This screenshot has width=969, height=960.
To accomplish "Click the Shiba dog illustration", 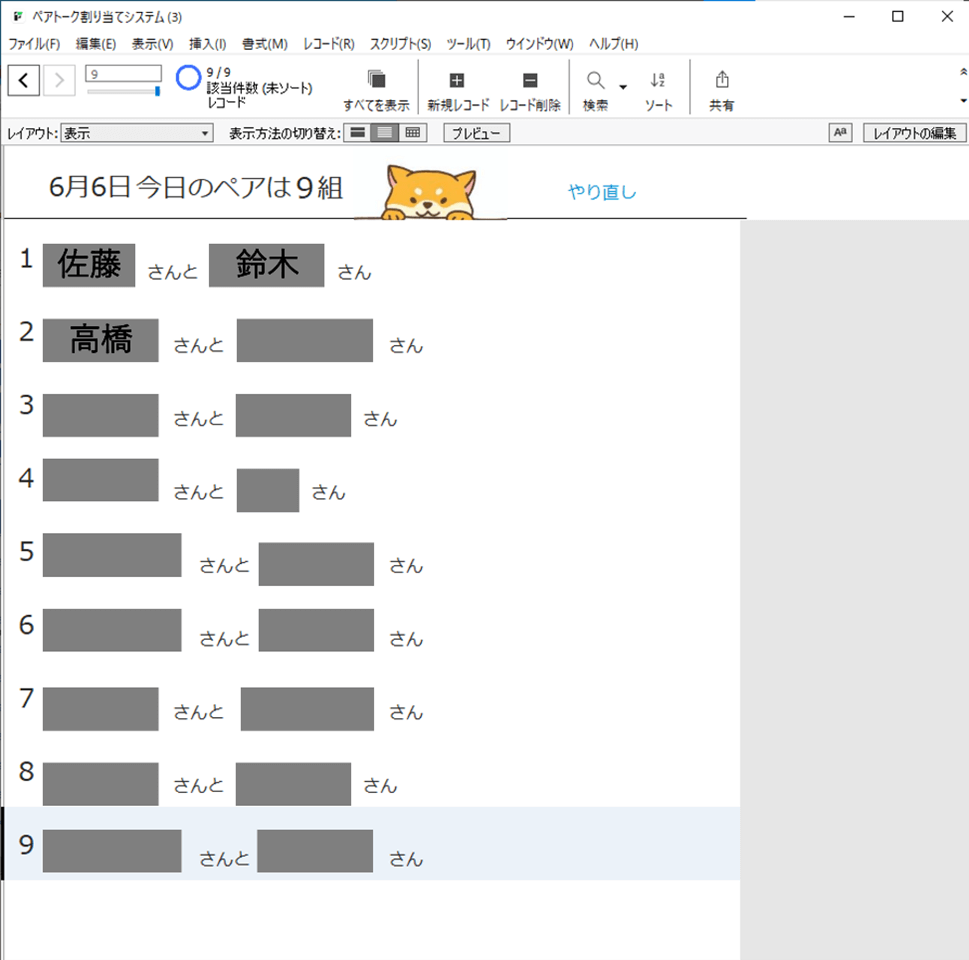I will tap(430, 192).
